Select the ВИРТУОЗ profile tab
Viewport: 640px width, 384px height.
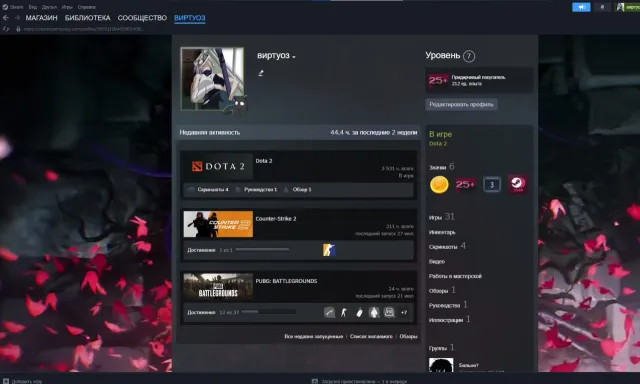(190, 18)
